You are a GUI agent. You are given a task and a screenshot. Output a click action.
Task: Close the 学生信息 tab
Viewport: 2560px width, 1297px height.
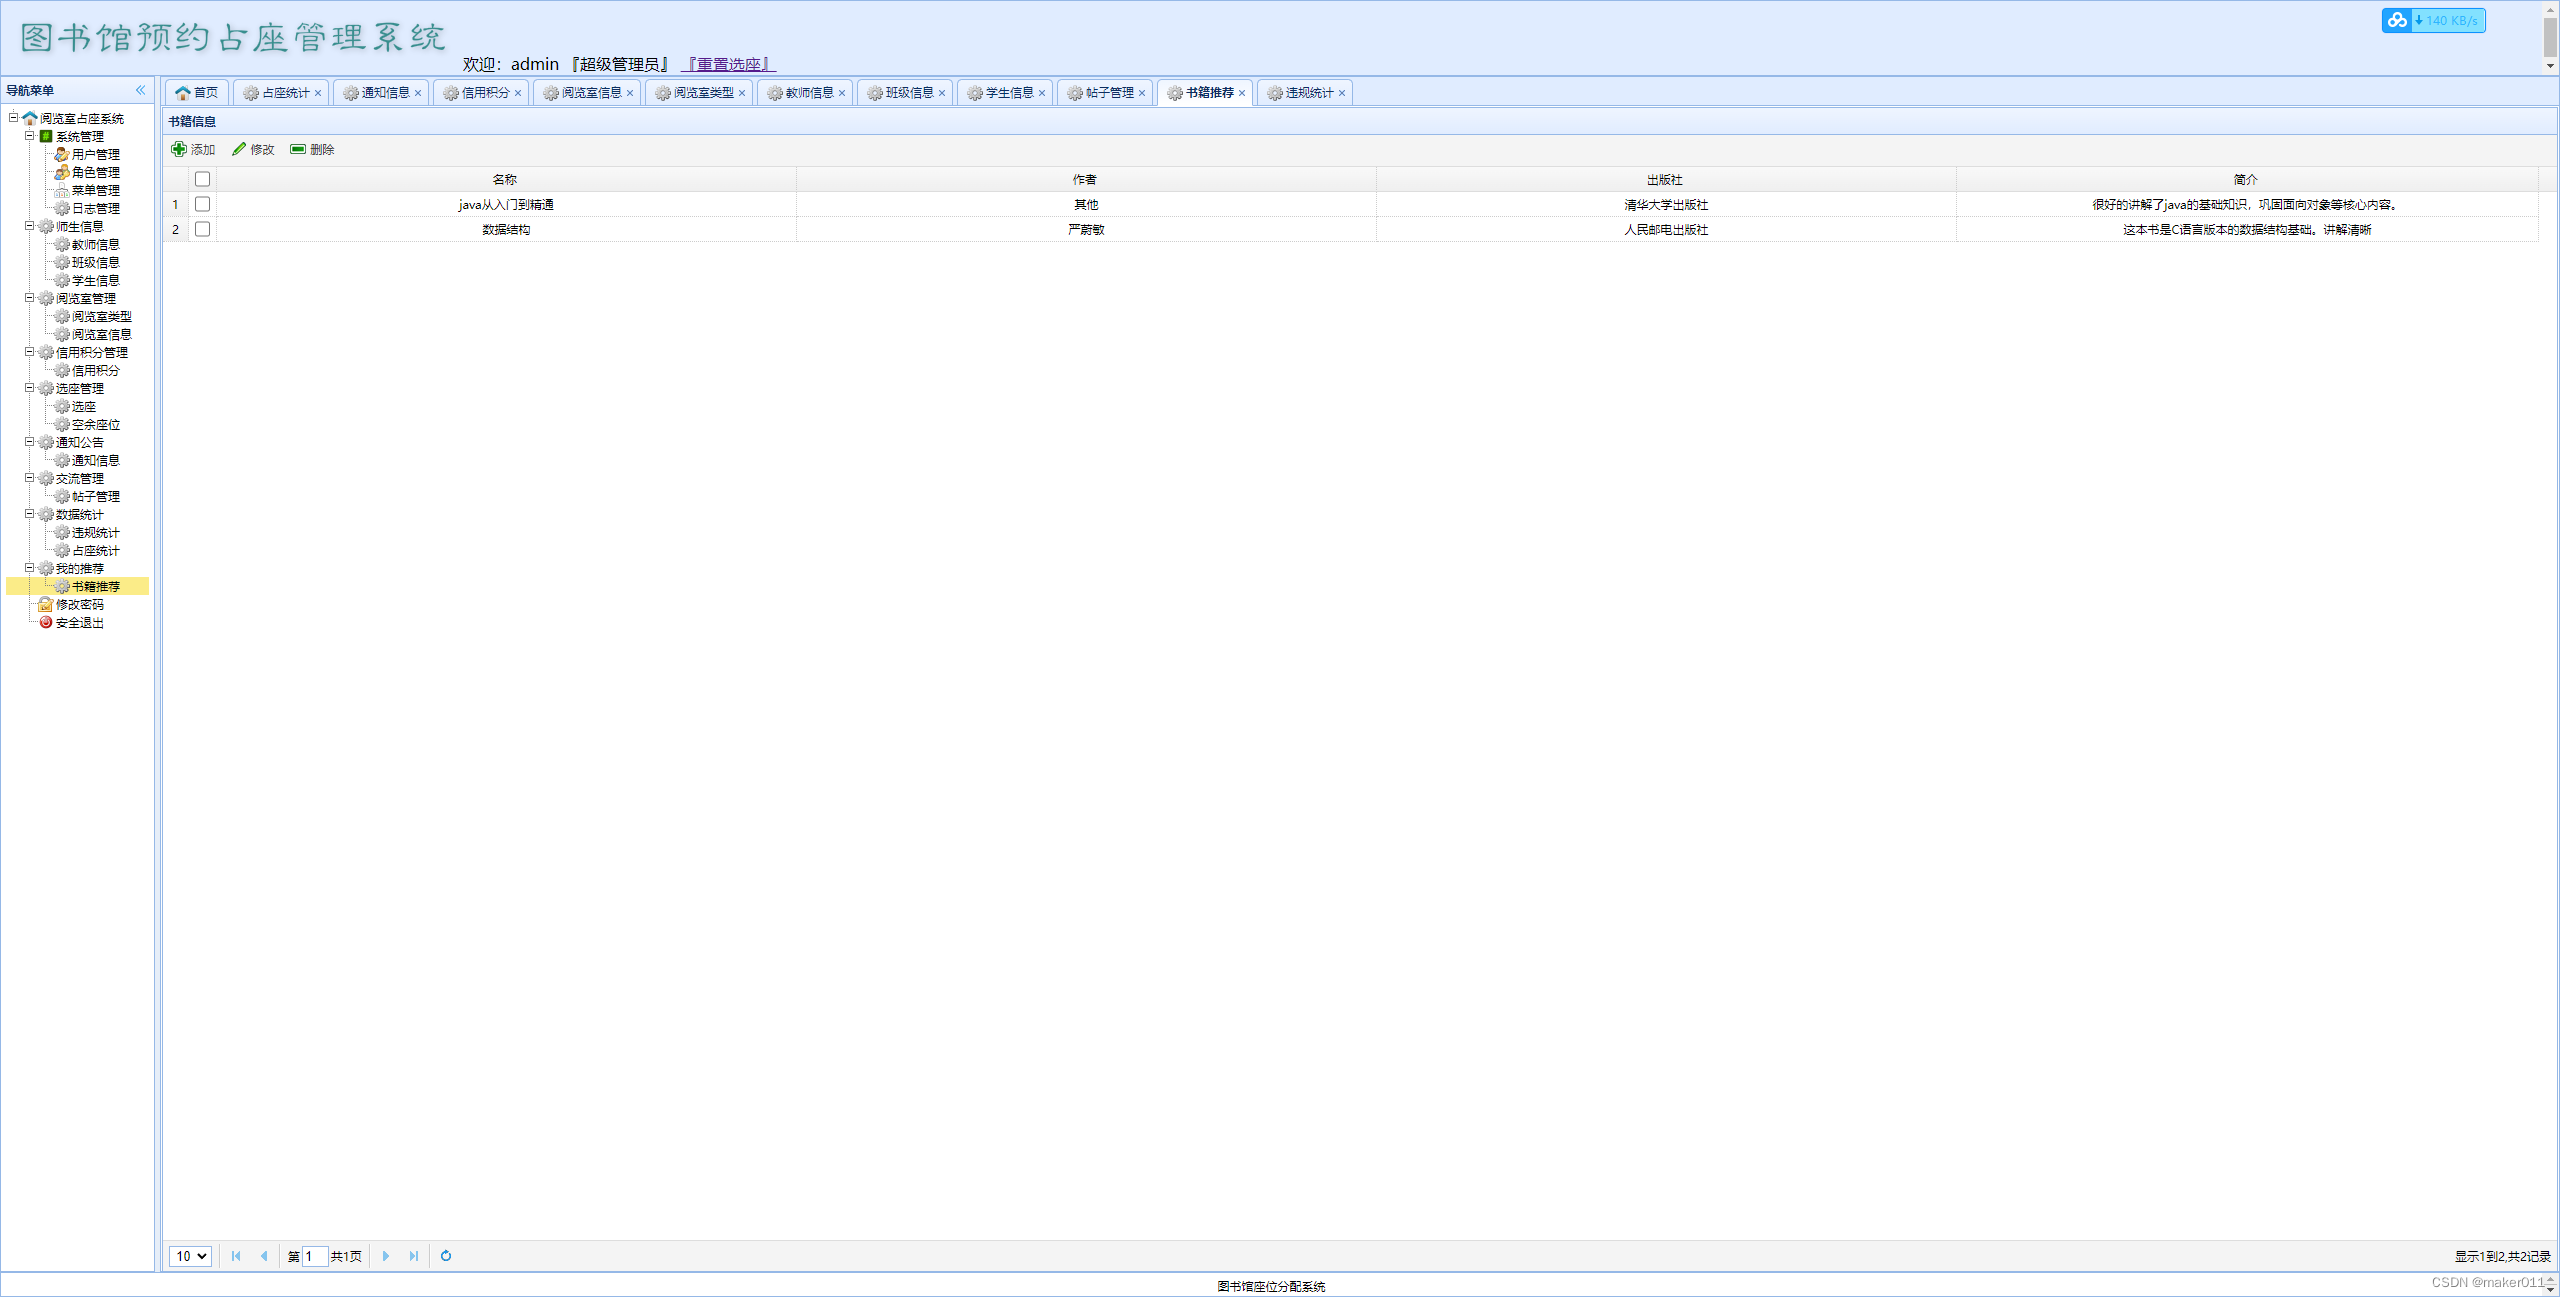[1042, 93]
